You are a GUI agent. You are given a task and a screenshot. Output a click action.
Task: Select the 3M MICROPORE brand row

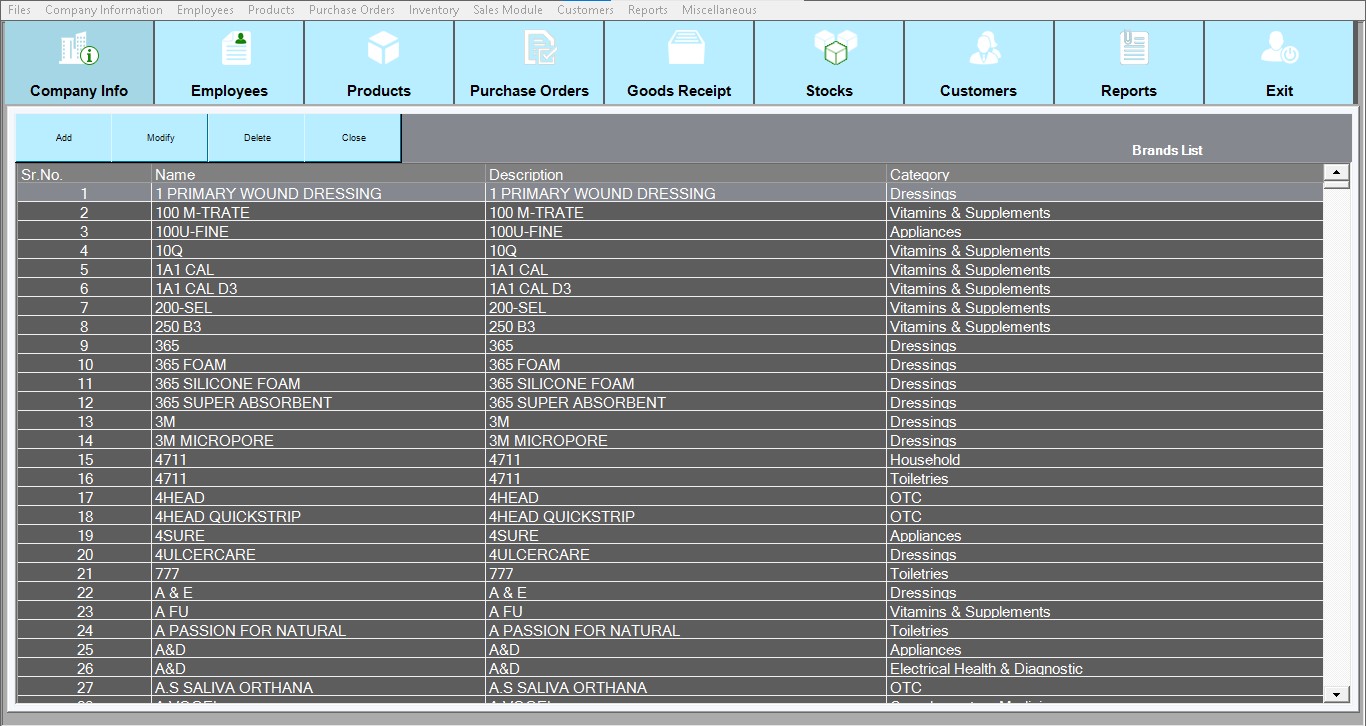point(214,441)
